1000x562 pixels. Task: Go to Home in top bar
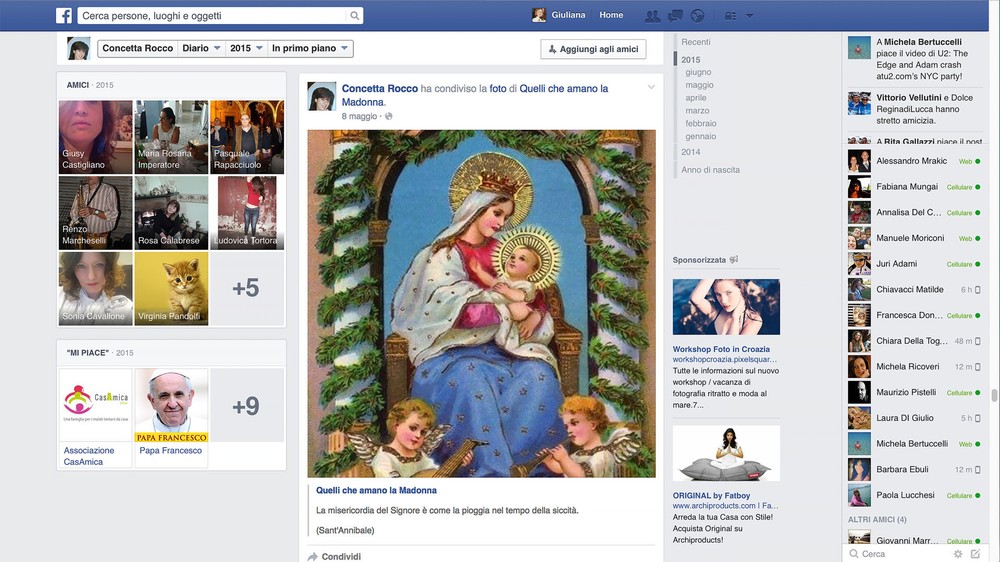(x=611, y=15)
